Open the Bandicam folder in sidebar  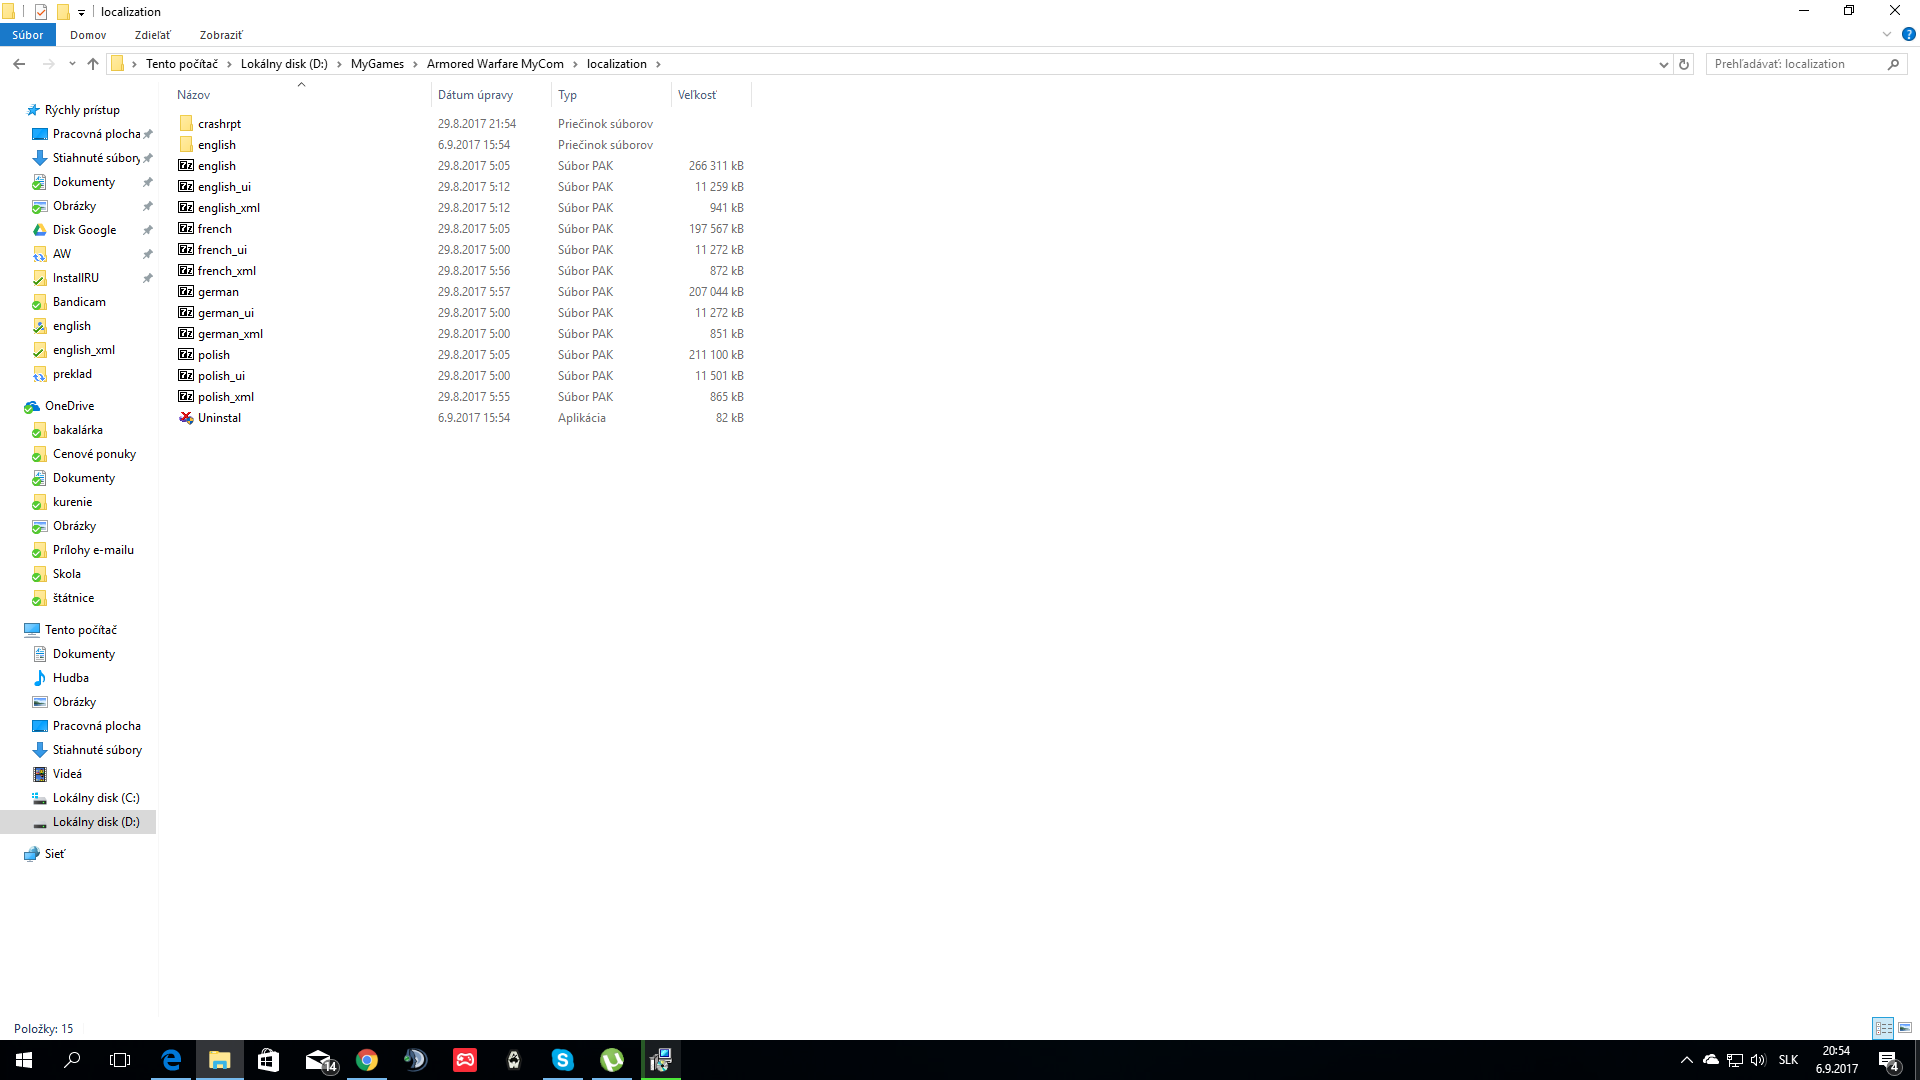pyautogui.click(x=79, y=302)
